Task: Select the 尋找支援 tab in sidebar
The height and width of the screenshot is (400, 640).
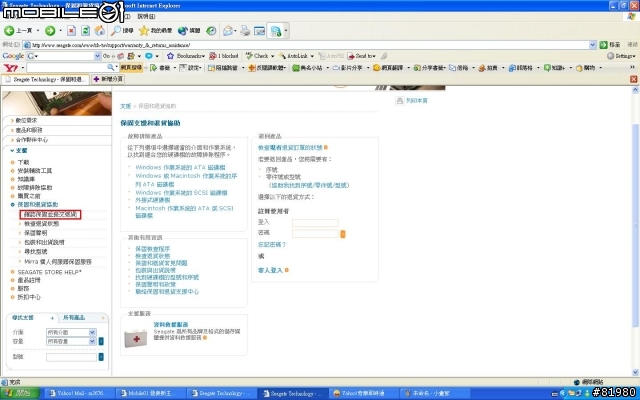Action: point(23,318)
